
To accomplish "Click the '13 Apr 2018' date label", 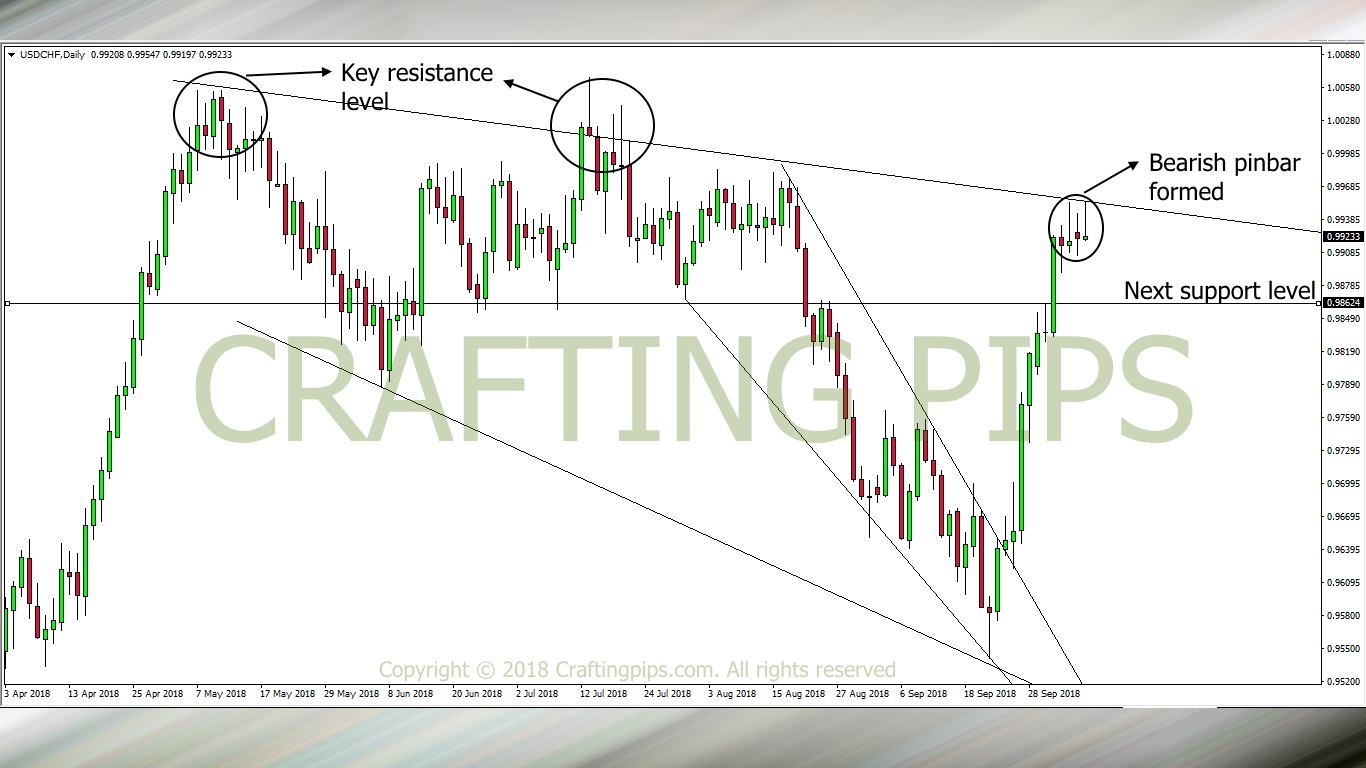I will [x=94, y=693].
